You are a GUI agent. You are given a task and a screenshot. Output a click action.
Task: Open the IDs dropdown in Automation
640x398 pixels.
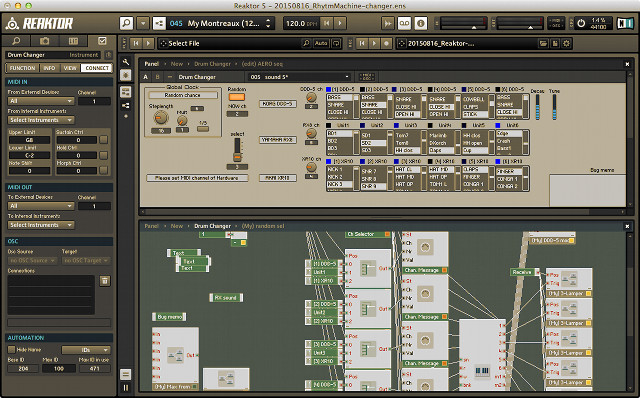click(x=86, y=350)
